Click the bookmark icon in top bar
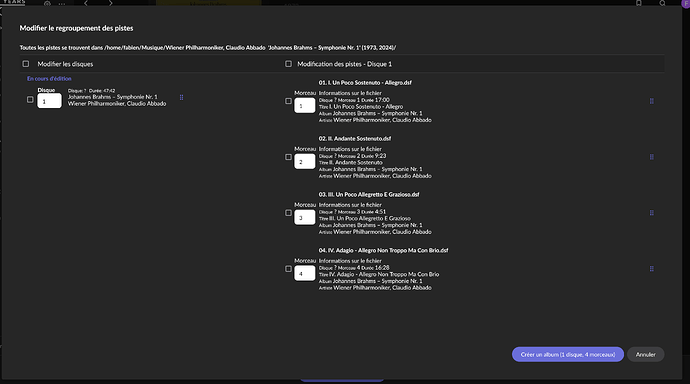 pos(639,3)
